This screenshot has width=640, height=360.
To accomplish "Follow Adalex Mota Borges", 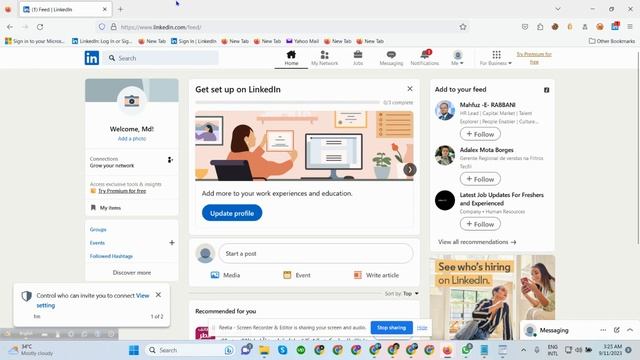I will coord(480,179).
